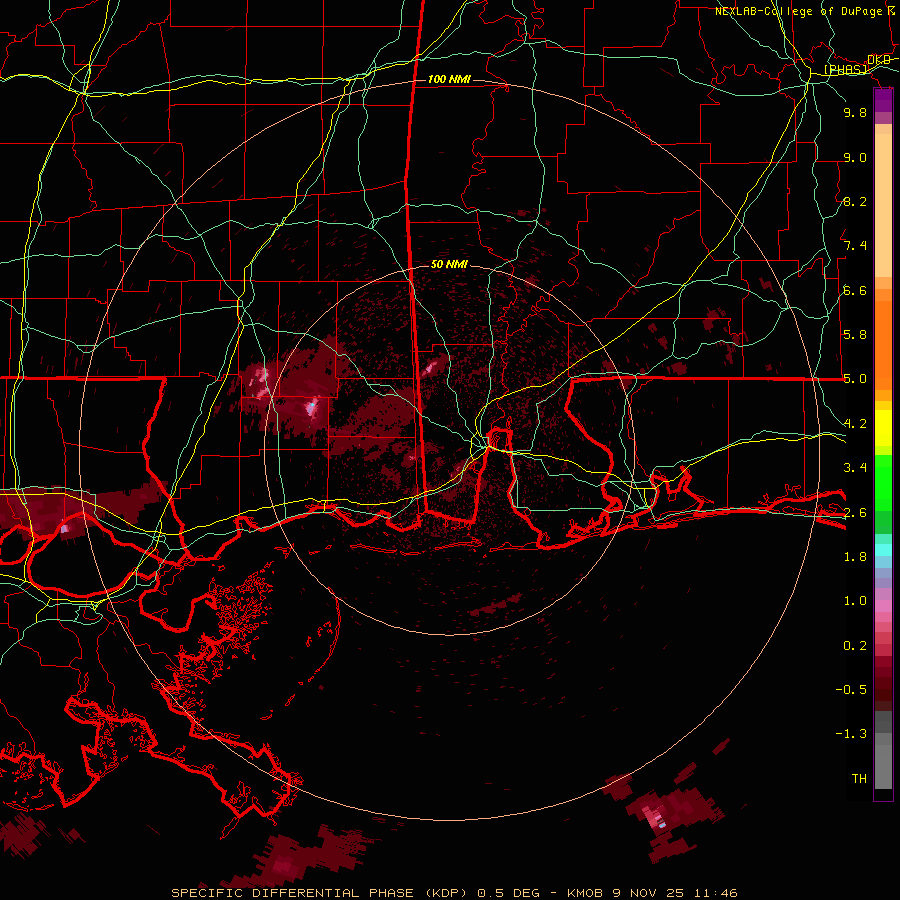
Task: Pick the purple top color bar segment
Action: point(883,98)
